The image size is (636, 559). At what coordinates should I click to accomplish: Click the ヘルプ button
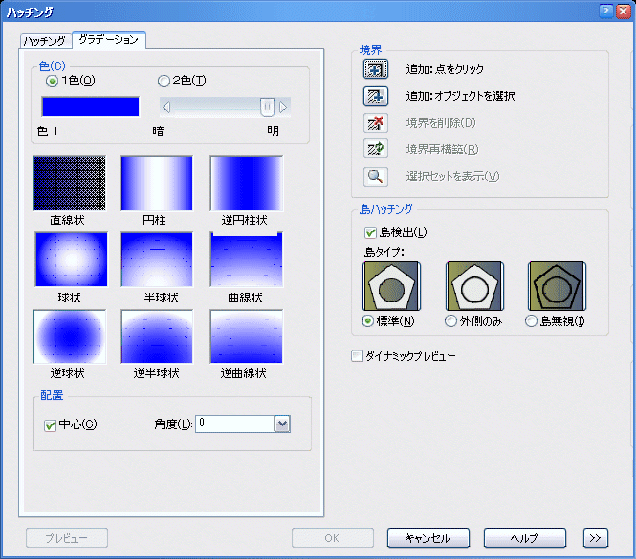(x=524, y=538)
